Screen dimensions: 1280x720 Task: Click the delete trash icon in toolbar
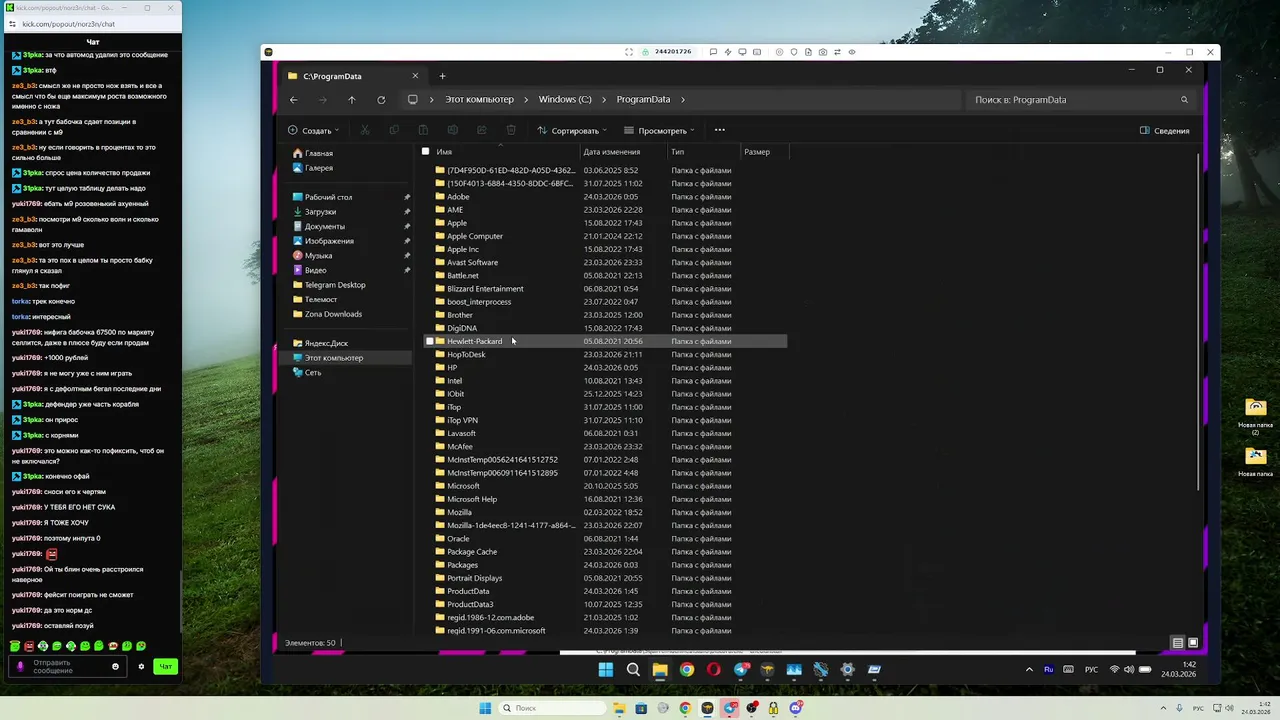(x=511, y=130)
